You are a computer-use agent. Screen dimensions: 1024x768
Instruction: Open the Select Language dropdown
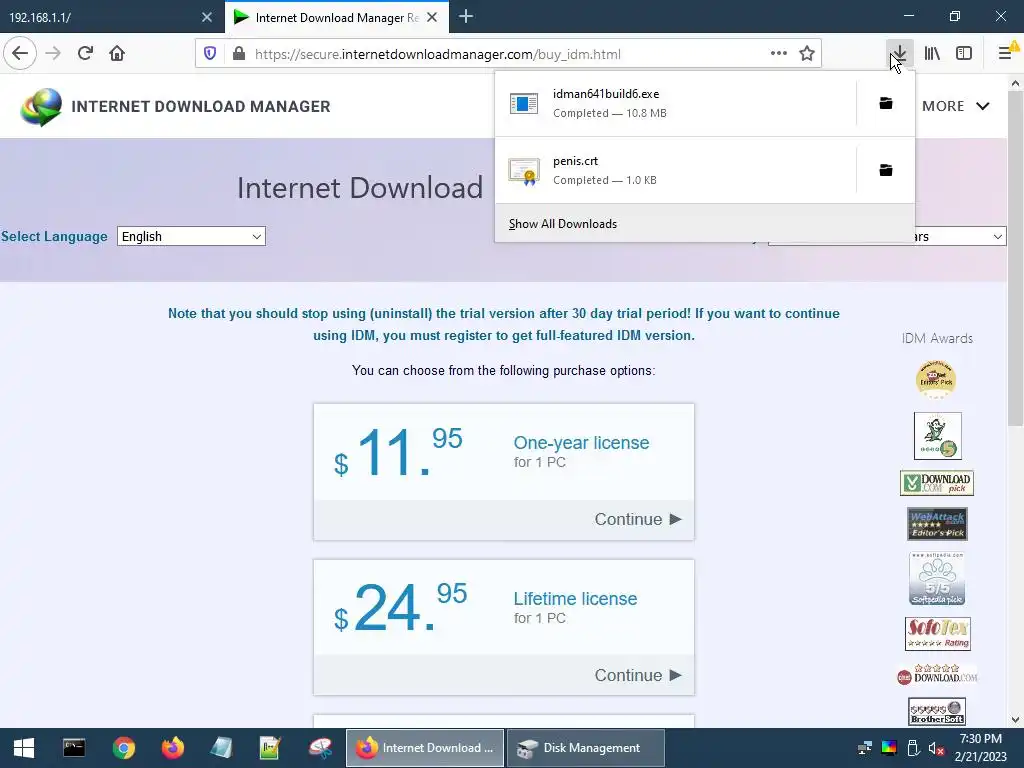tap(191, 236)
